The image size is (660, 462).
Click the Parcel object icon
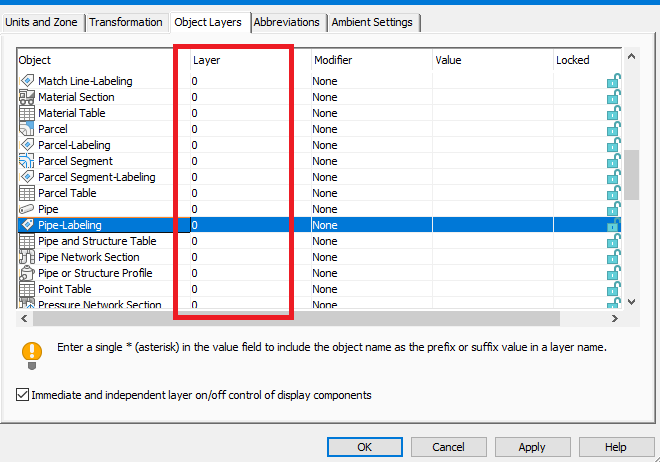27,129
